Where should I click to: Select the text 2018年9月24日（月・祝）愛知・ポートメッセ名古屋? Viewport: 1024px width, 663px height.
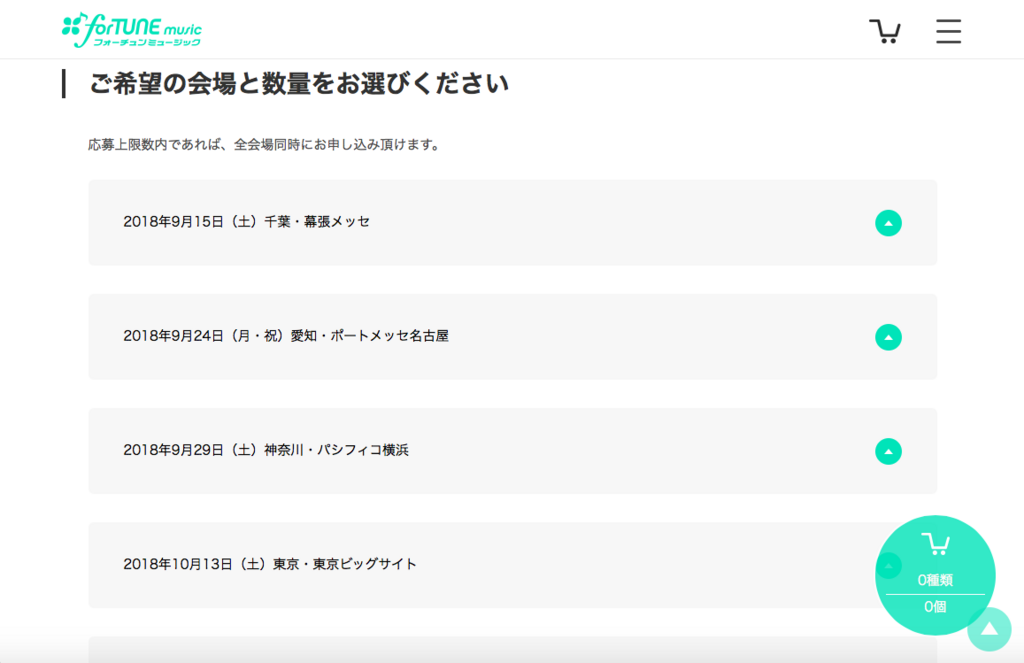click(x=286, y=336)
